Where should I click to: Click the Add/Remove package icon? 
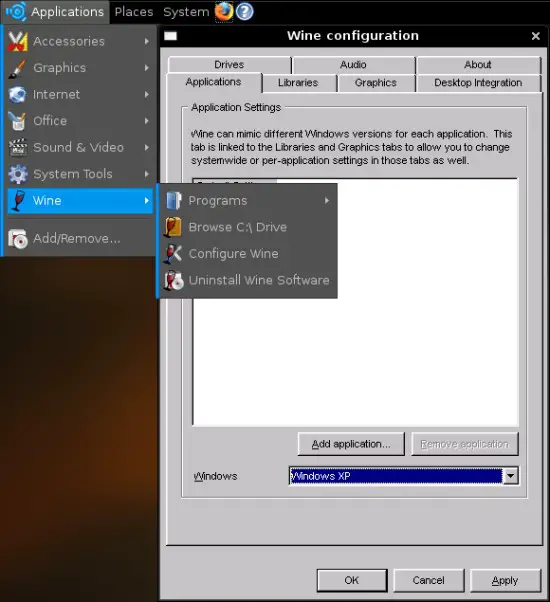pos(18,239)
